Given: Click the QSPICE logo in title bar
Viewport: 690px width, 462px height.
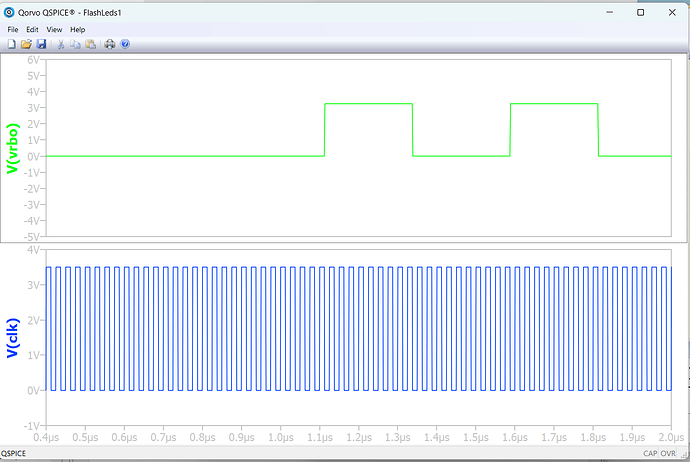Looking at the screenshot, I should coord(9,12).
